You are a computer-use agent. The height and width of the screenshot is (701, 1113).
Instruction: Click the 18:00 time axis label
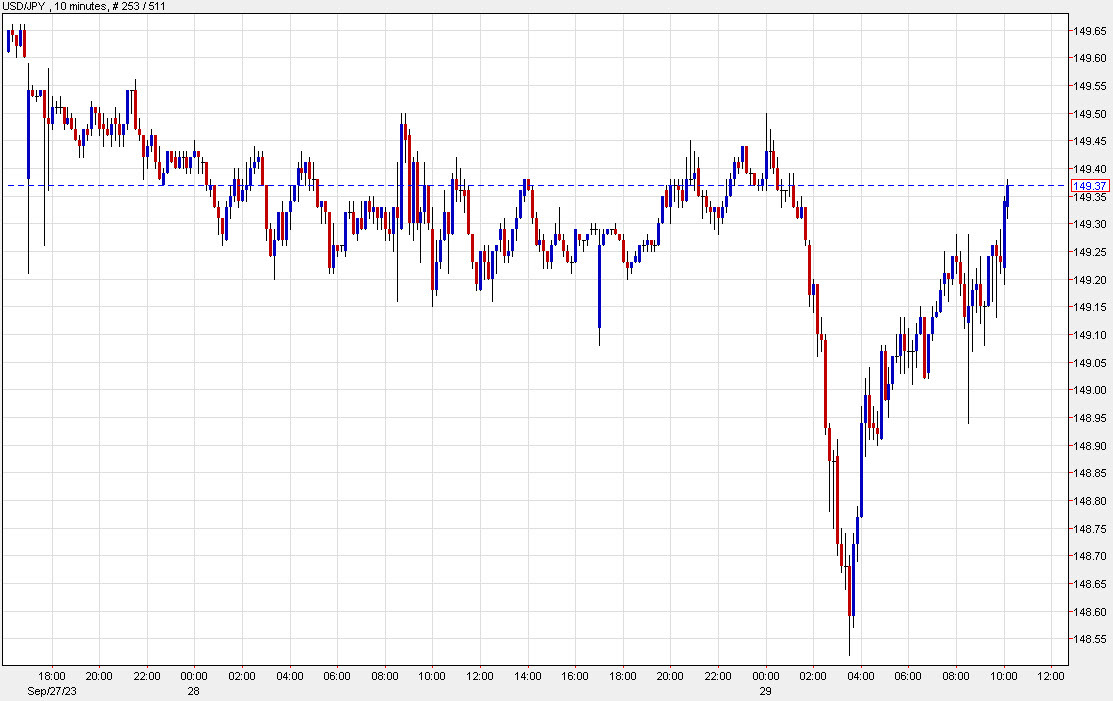tap(52, 675)
